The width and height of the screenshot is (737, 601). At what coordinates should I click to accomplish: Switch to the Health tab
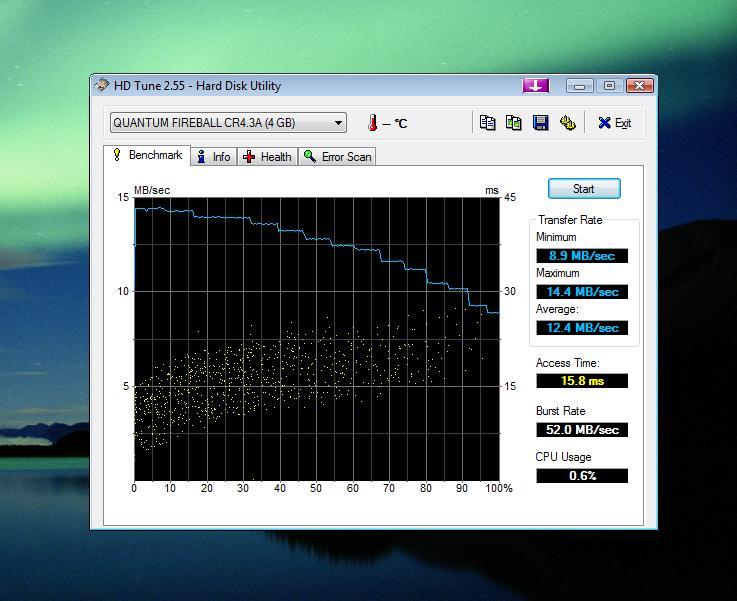(x=267, y=157)
